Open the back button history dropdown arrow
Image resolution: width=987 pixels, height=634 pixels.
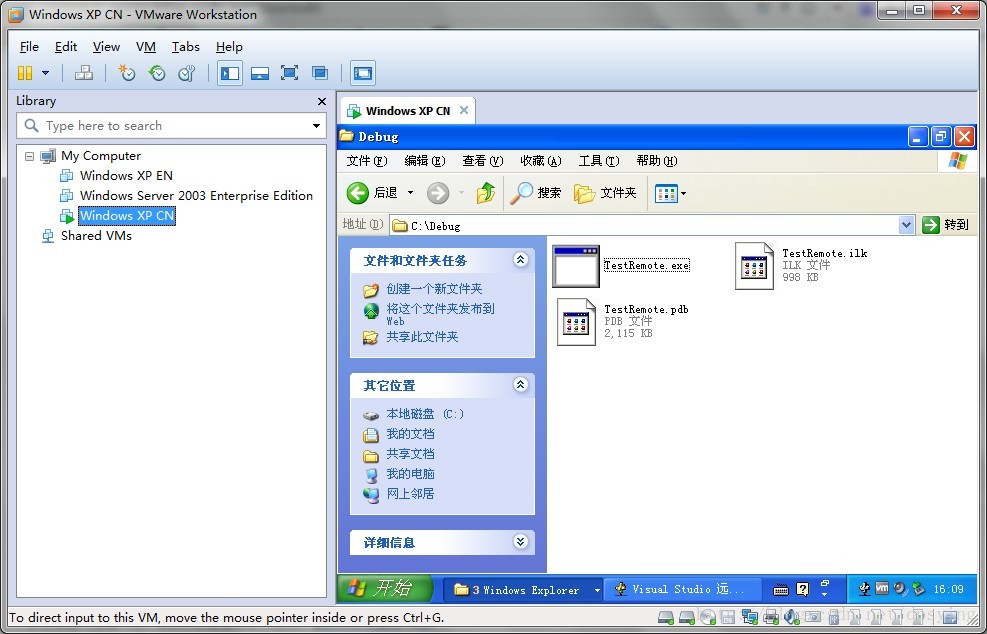pos(410,193)
